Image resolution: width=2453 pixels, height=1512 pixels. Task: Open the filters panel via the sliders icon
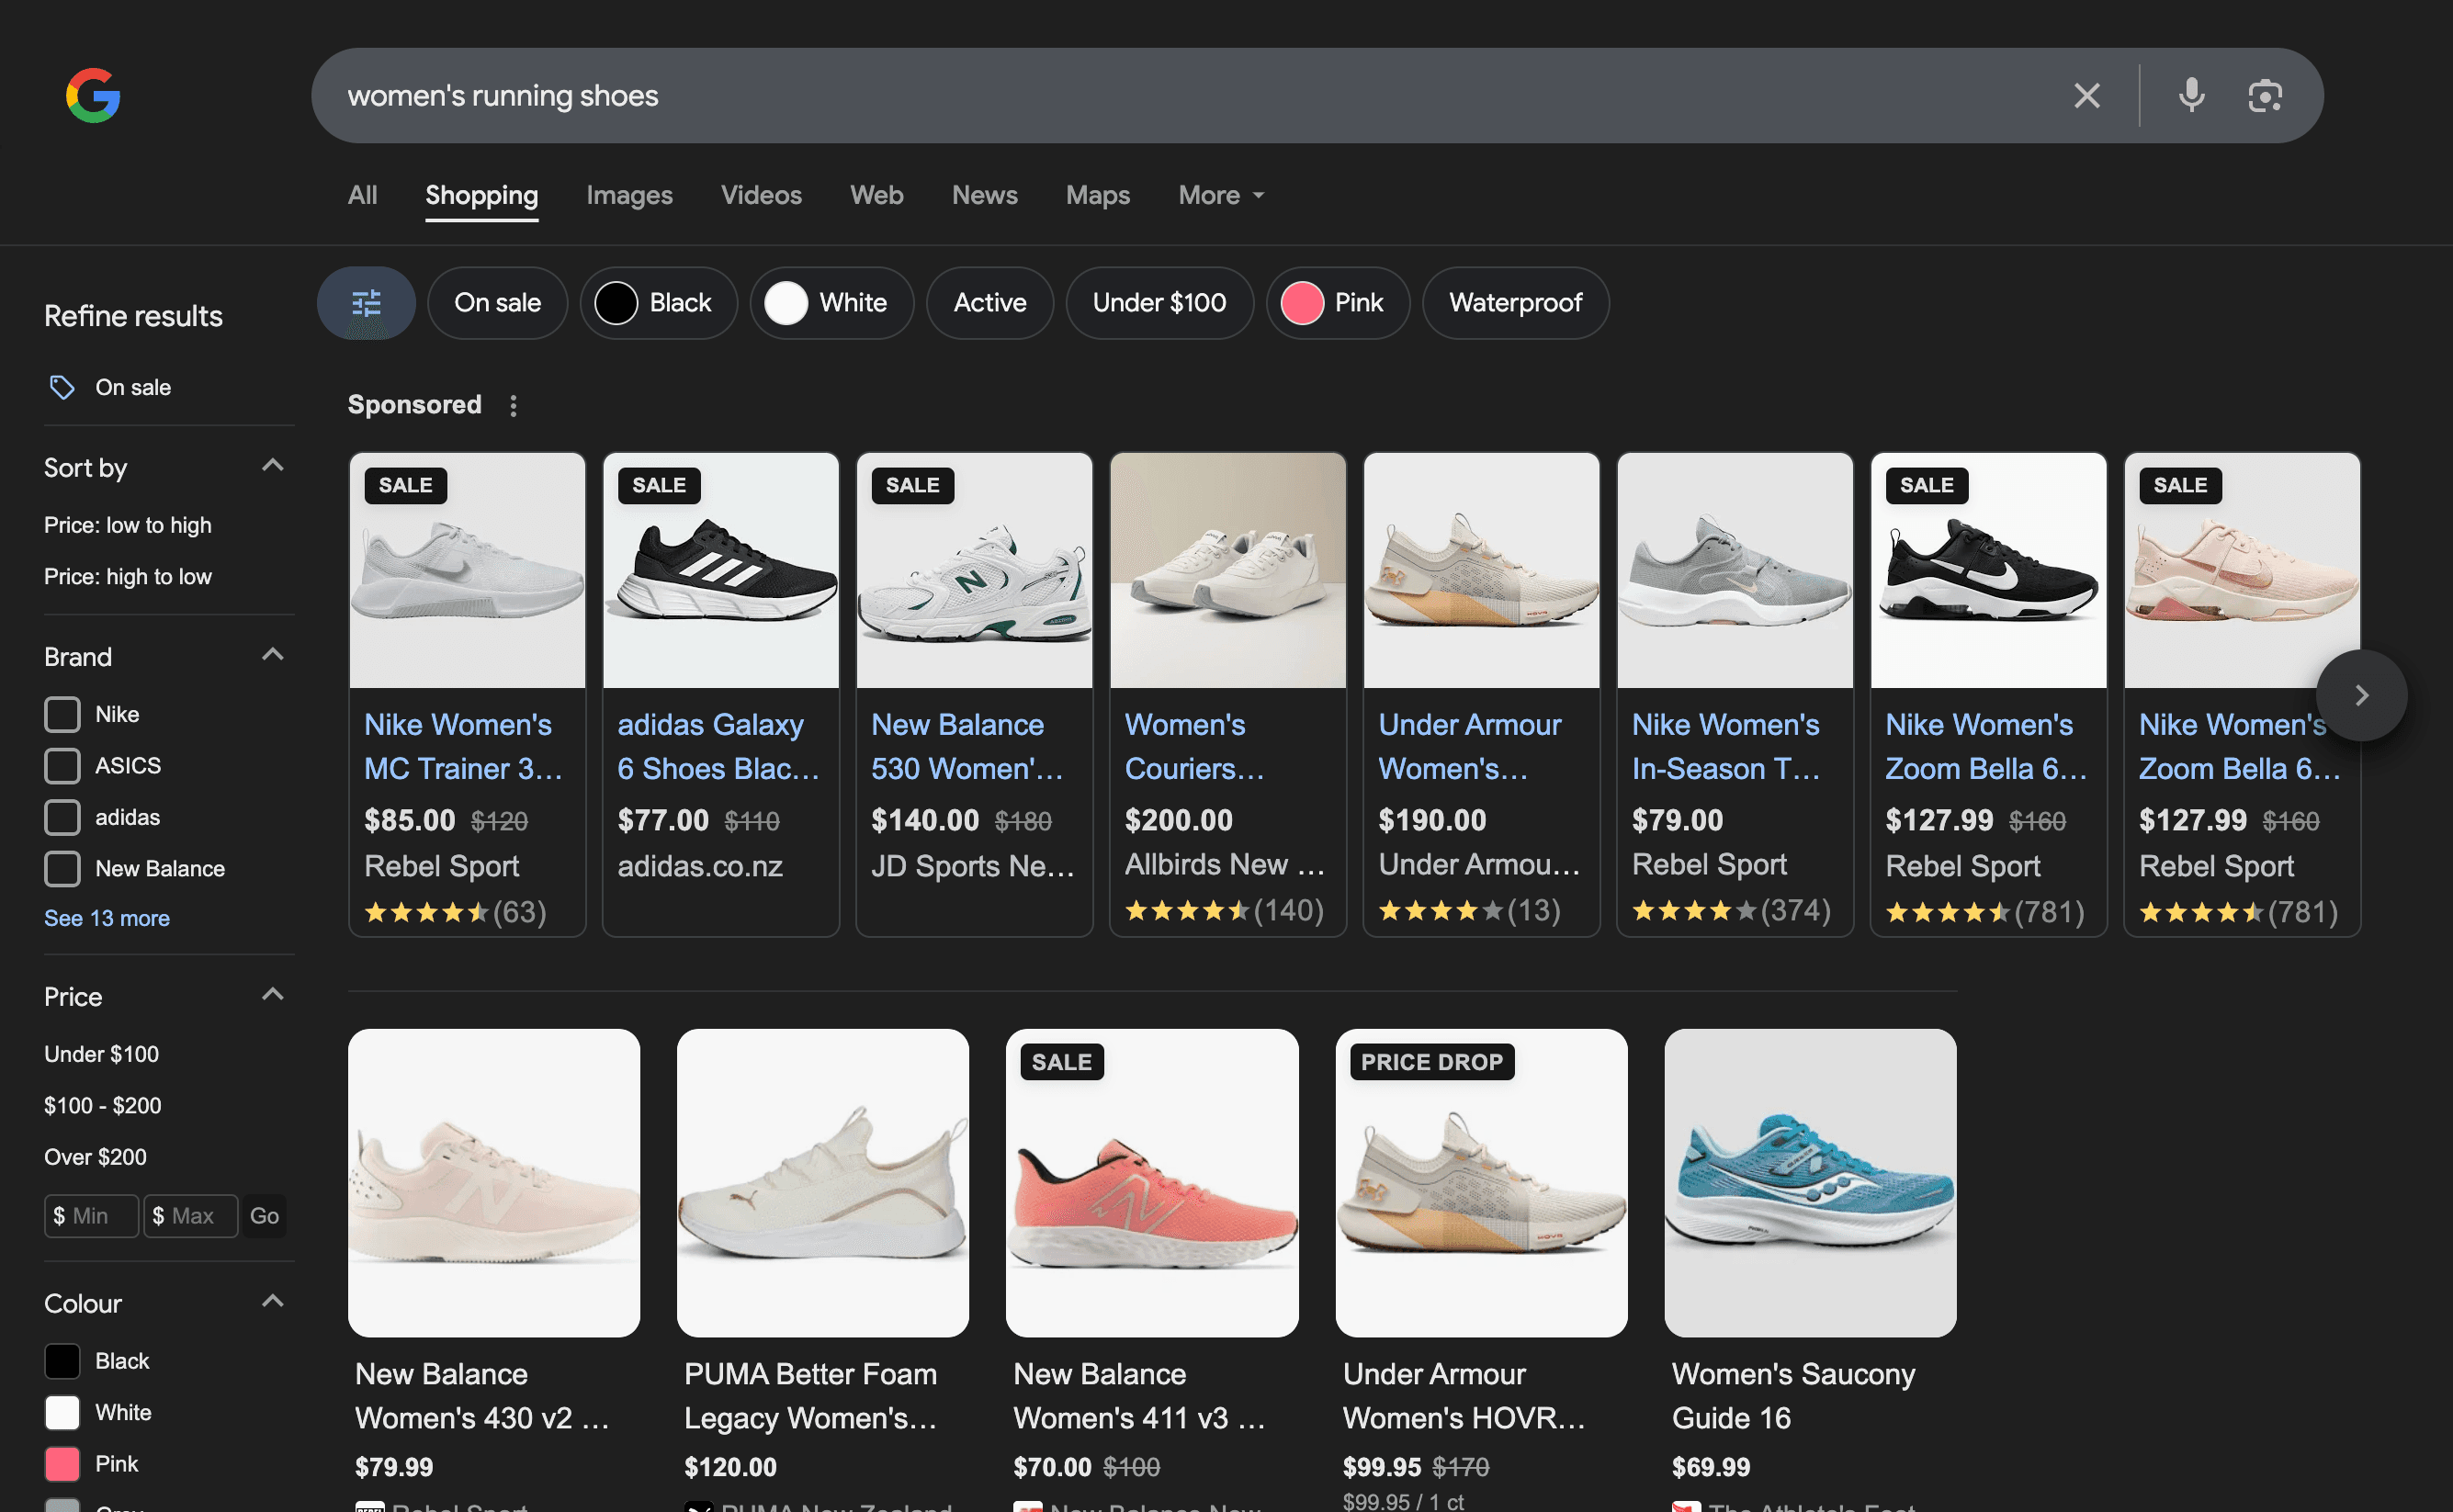pos(366,303)
